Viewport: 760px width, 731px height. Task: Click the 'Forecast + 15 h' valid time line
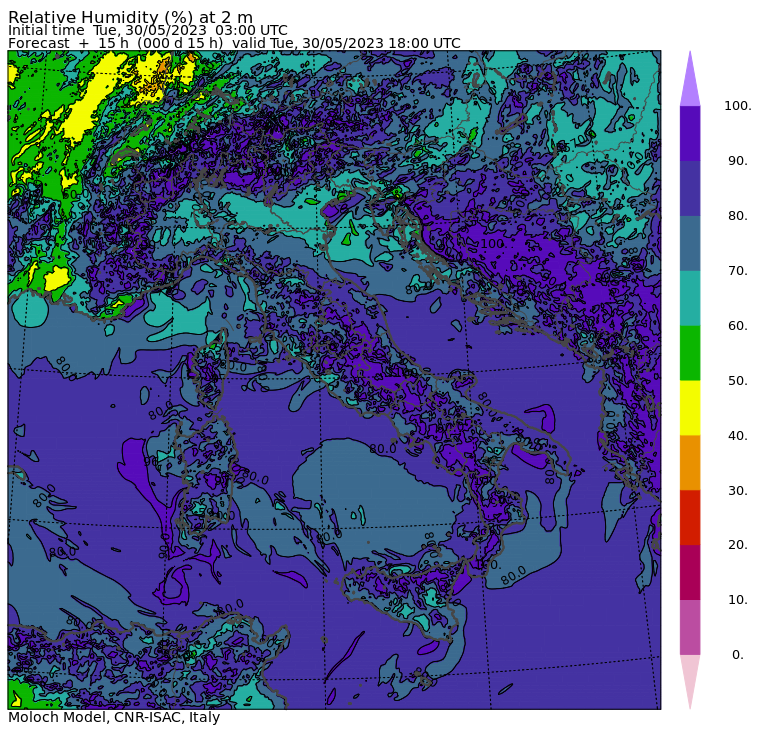[x=234, y=43]
